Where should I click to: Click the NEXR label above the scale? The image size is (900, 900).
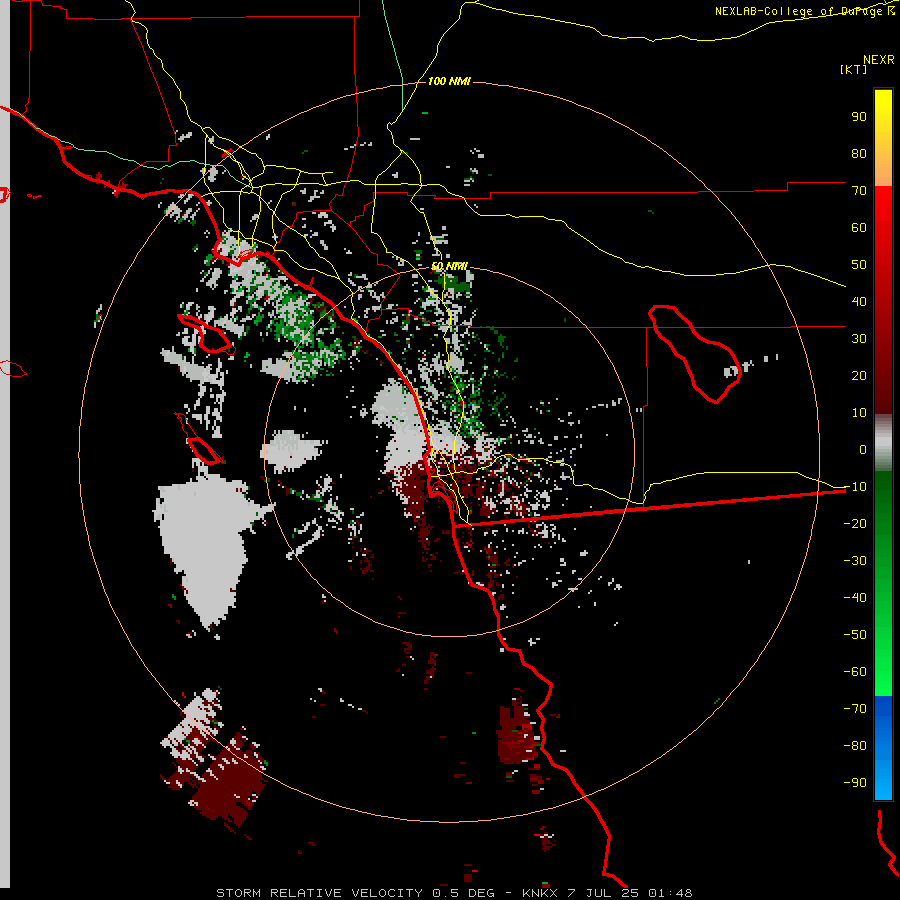pyautogui.click(x=879, y=60)
